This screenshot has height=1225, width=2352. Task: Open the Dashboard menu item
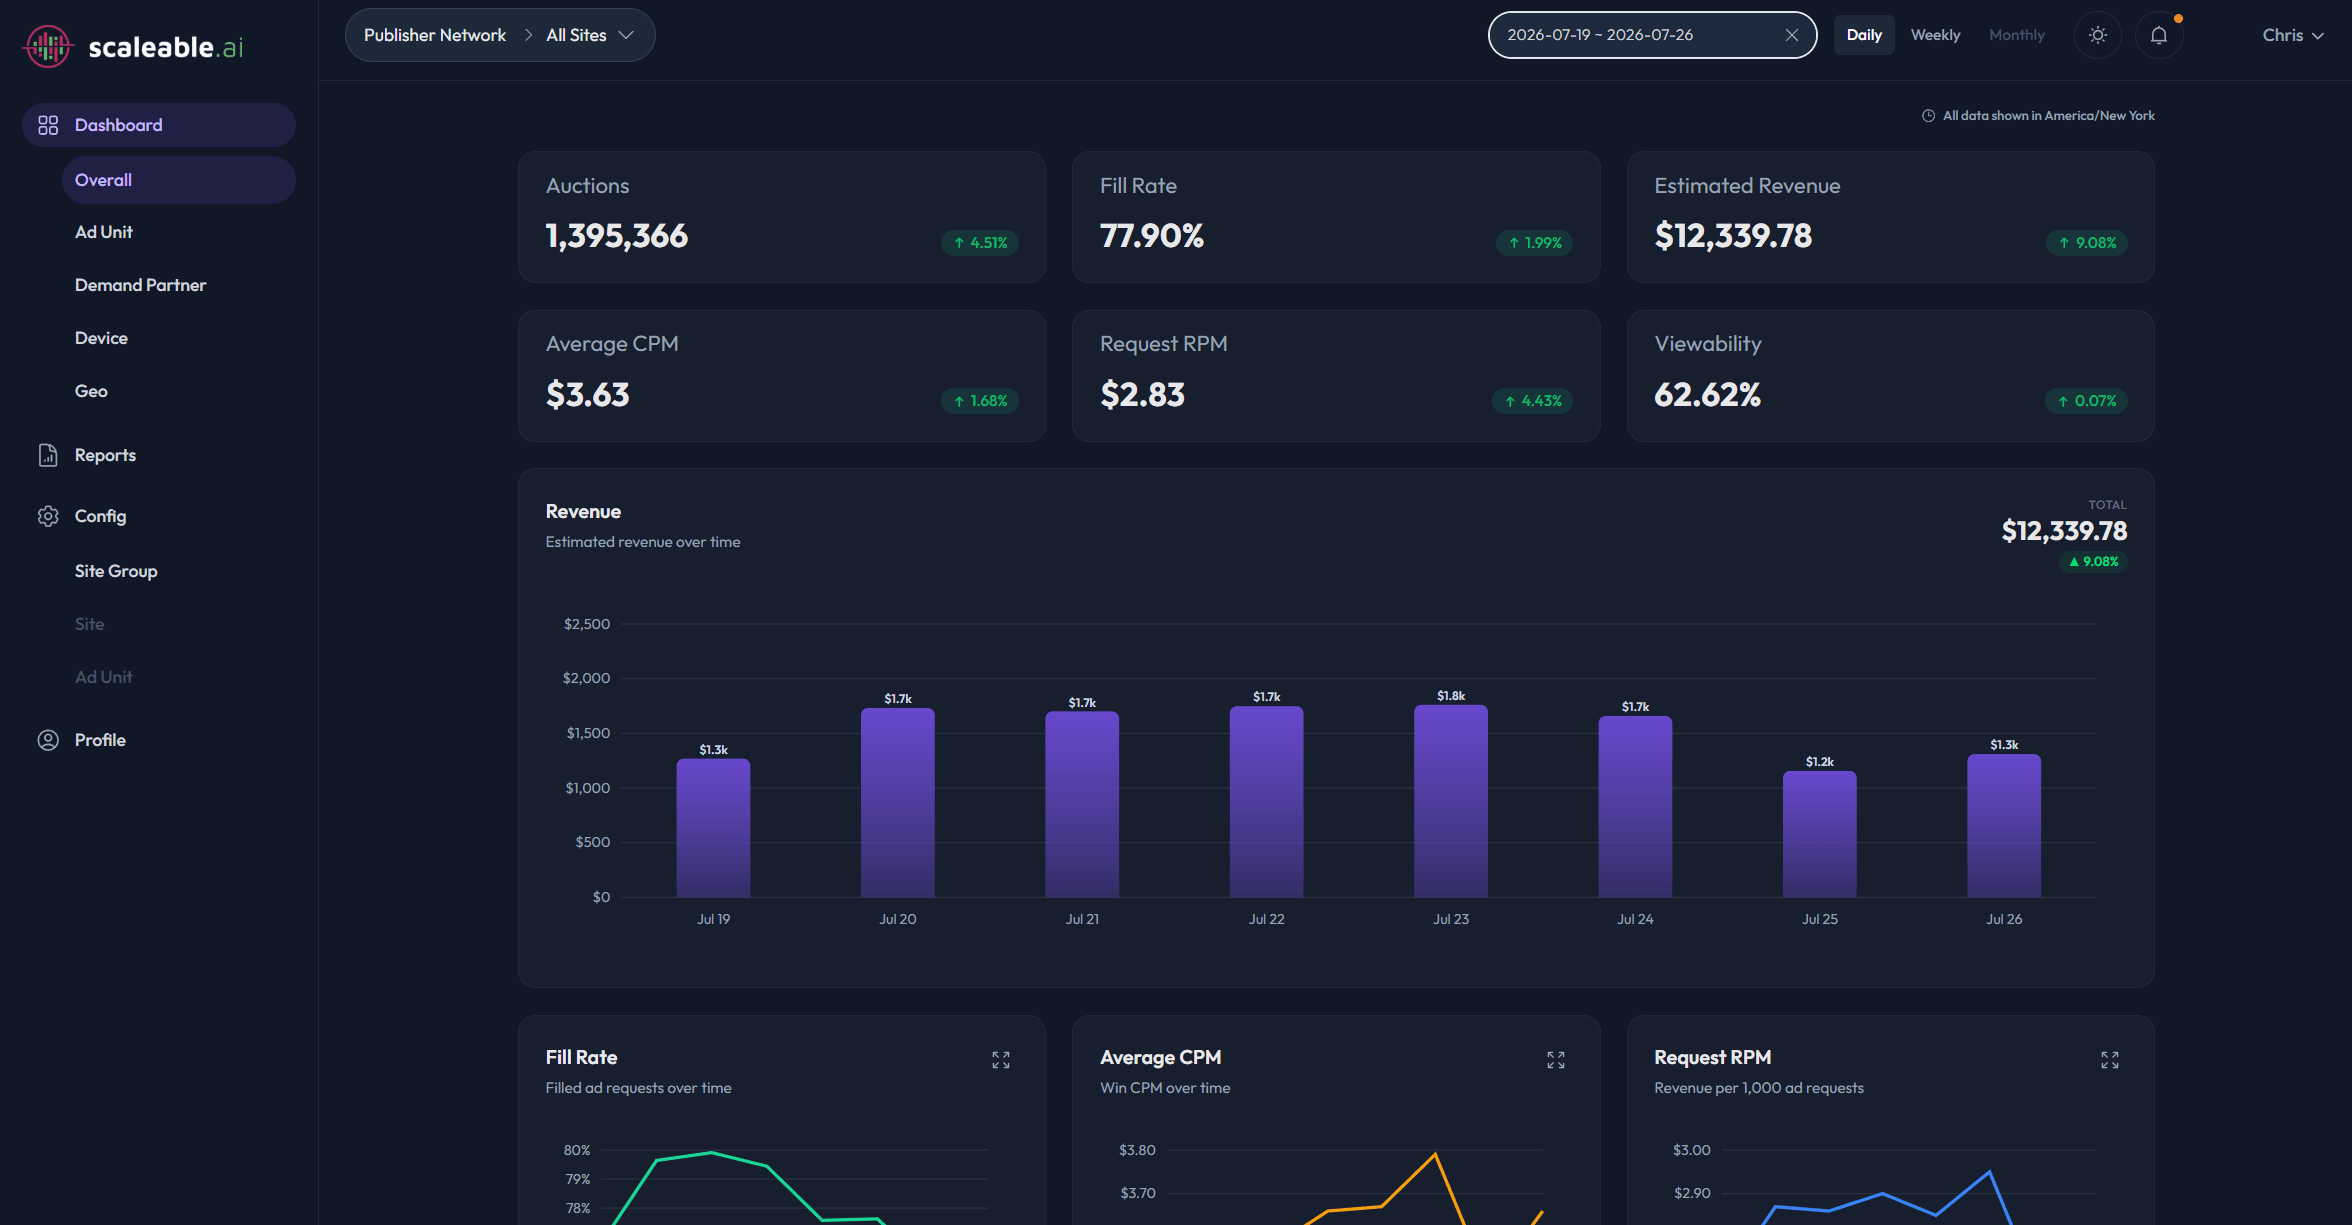point(159,125)
